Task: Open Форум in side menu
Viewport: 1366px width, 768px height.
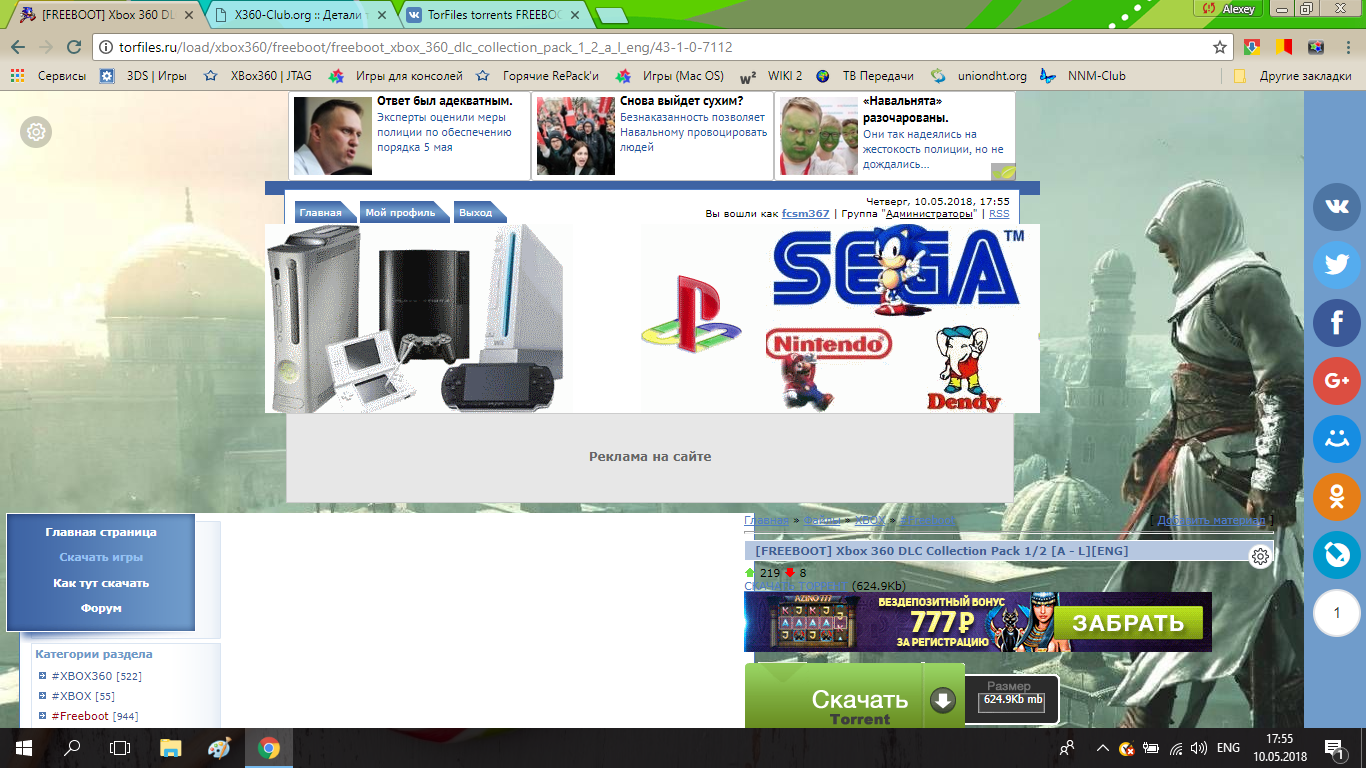Action: pos(100,608)
